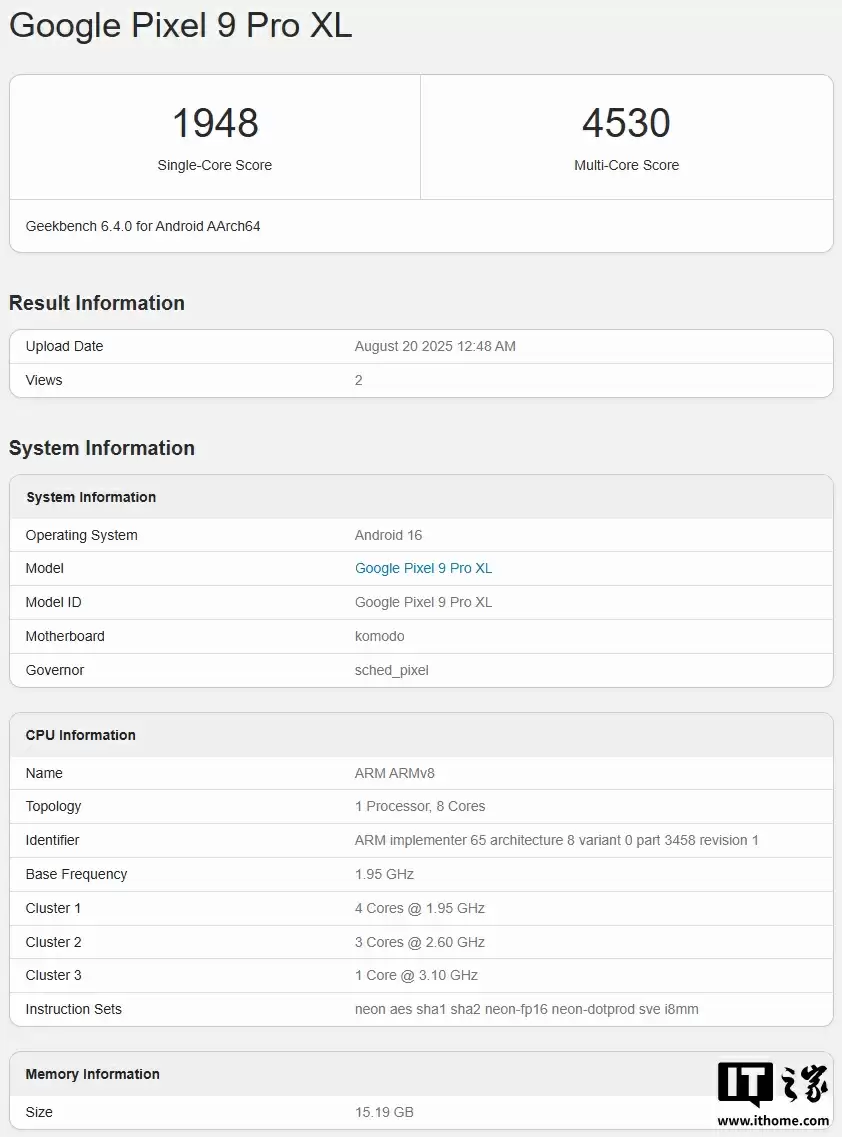Click the Multi-Core Score value 4530
Viewport: 842px width, 1137px height.
626,123
